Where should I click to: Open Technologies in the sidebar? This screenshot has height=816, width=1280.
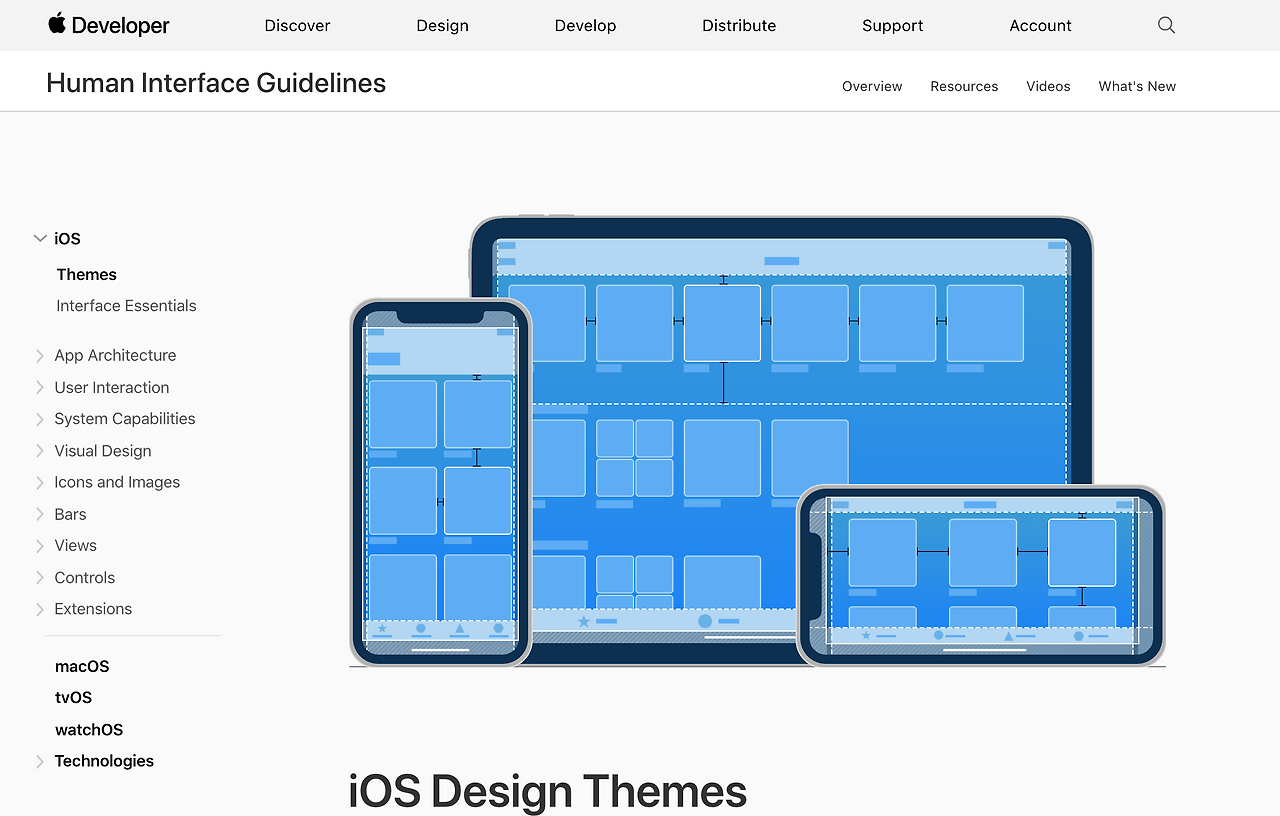coord(104,761)
